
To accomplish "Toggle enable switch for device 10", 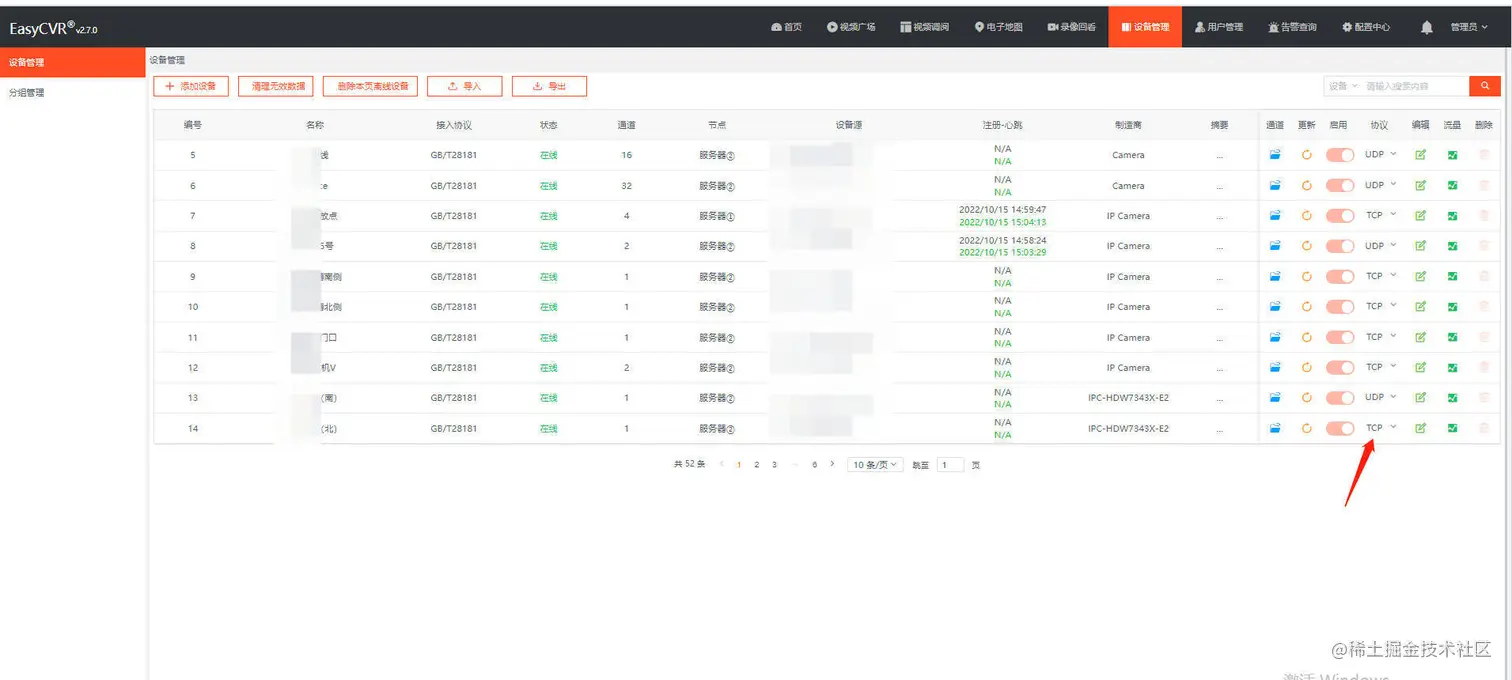I will pos(1340,306).
